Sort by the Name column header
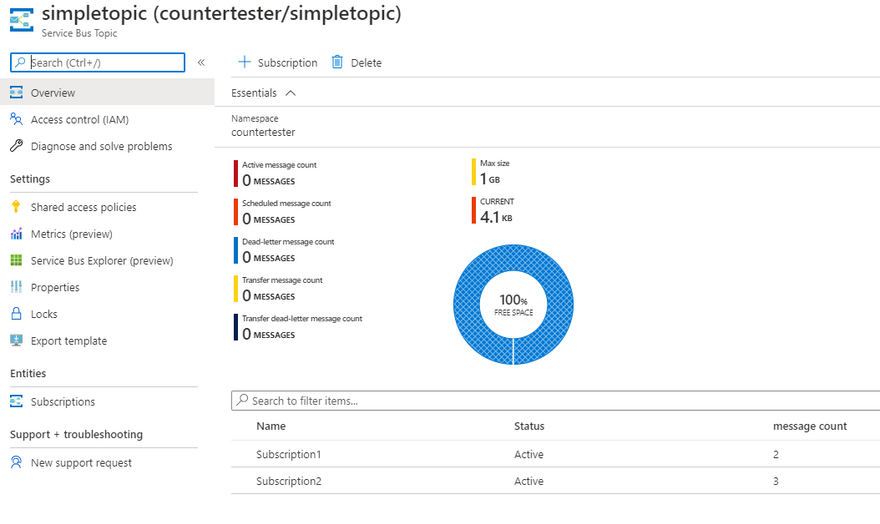This screenshot has height=524, width=880. point(271,426)
